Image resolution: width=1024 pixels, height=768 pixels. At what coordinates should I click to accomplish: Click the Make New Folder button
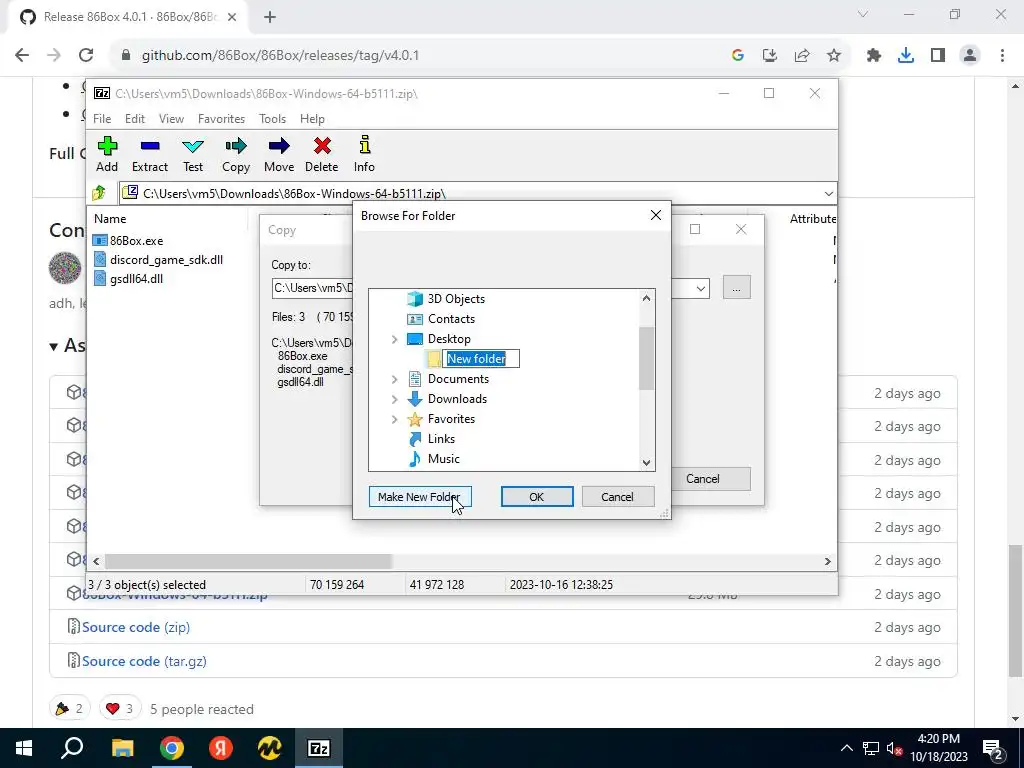(x=419, y=497)
